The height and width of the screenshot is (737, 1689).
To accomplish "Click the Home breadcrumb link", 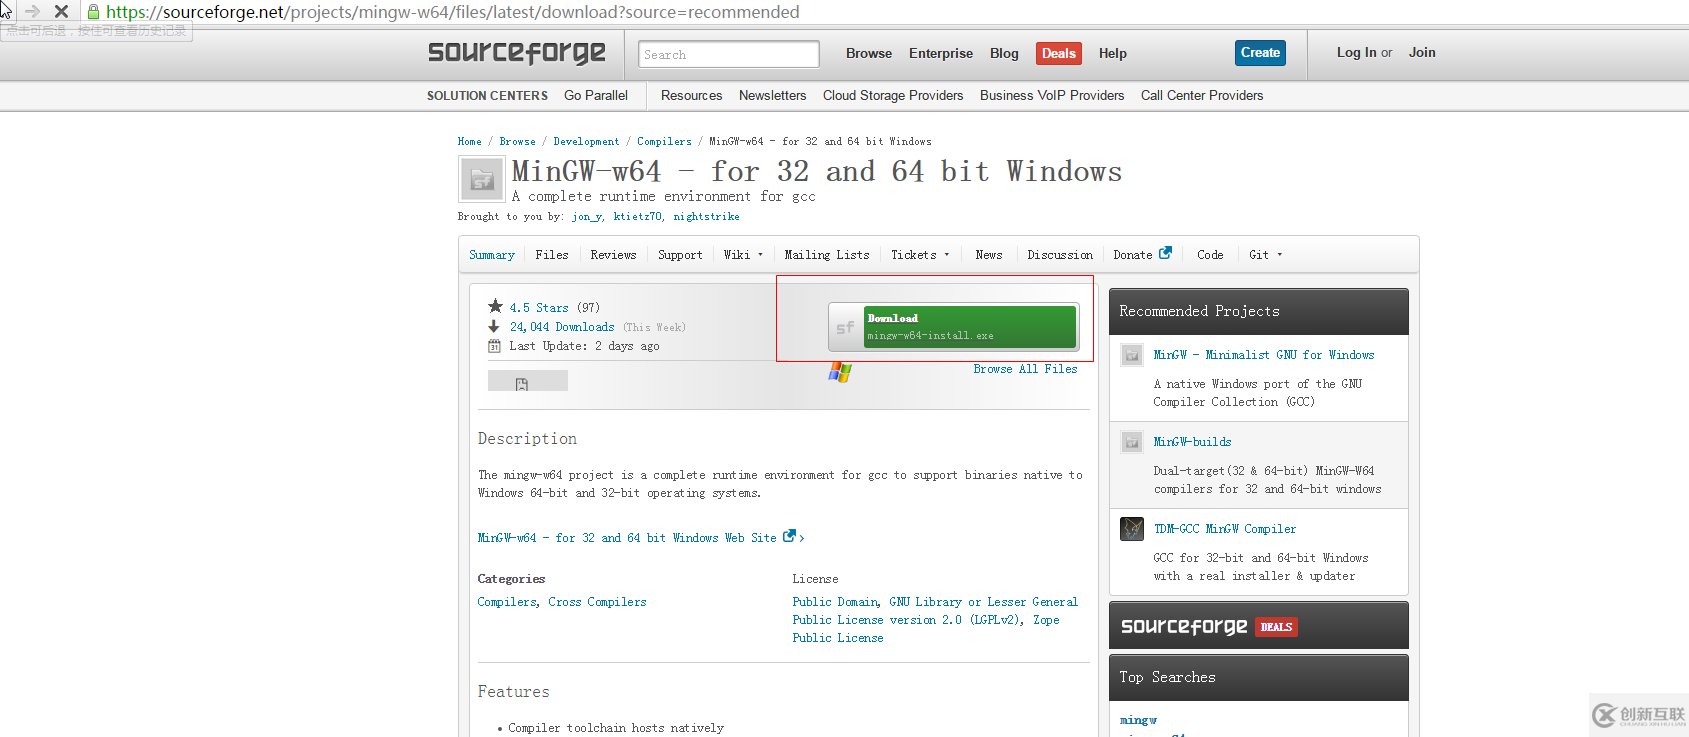I will (469, 142).
